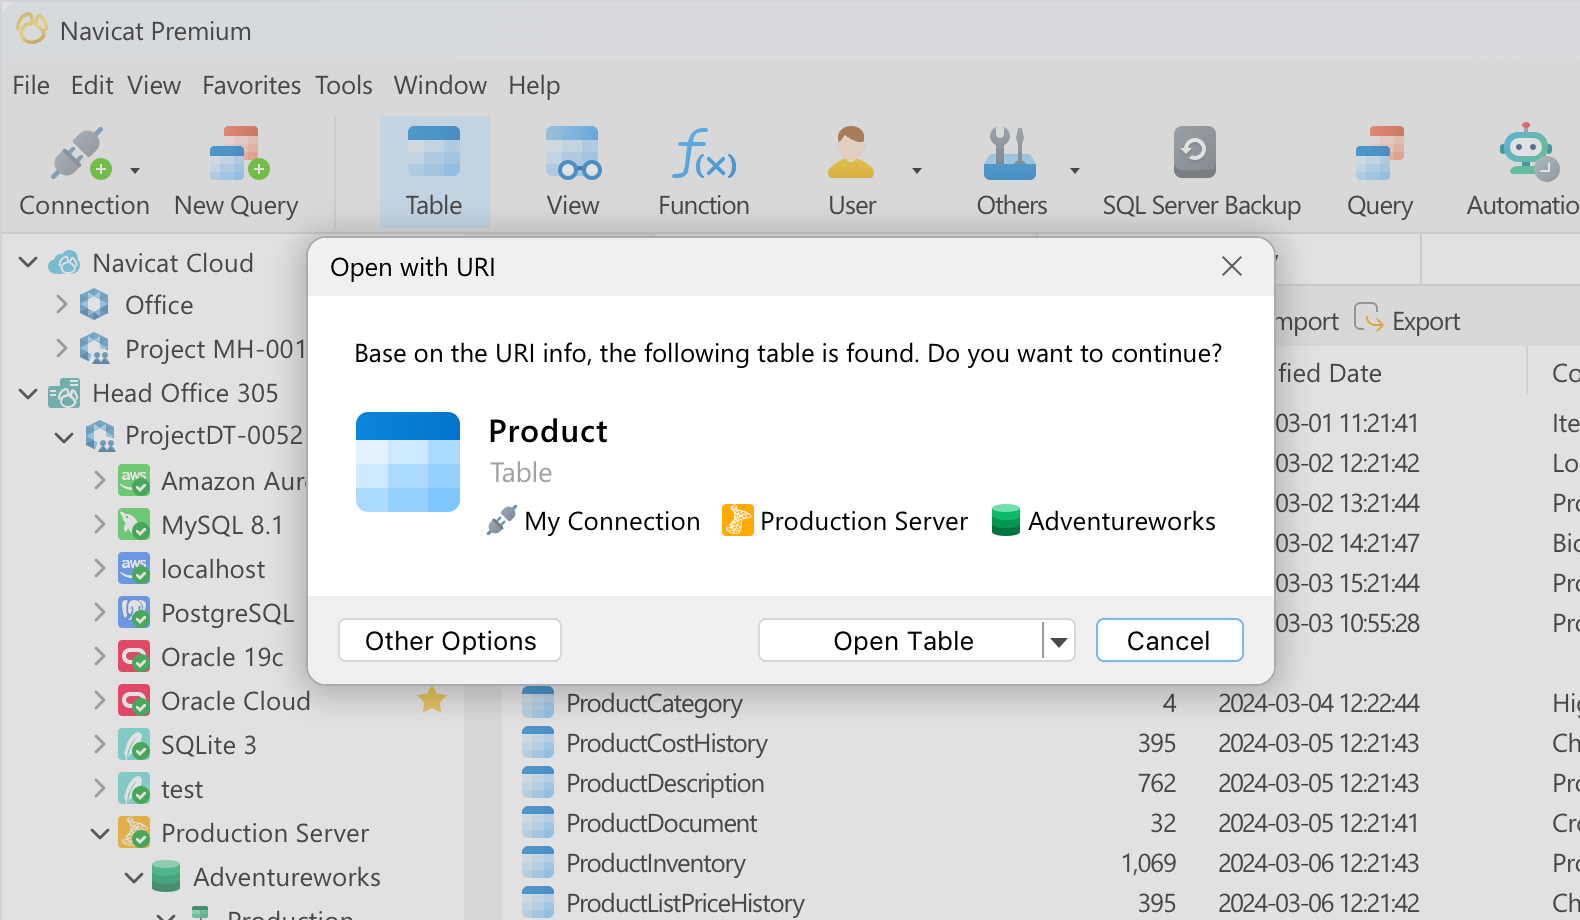Click the User toolbar icon
The height and width of the screenshot is (920, 1580).
pos(851,155)
